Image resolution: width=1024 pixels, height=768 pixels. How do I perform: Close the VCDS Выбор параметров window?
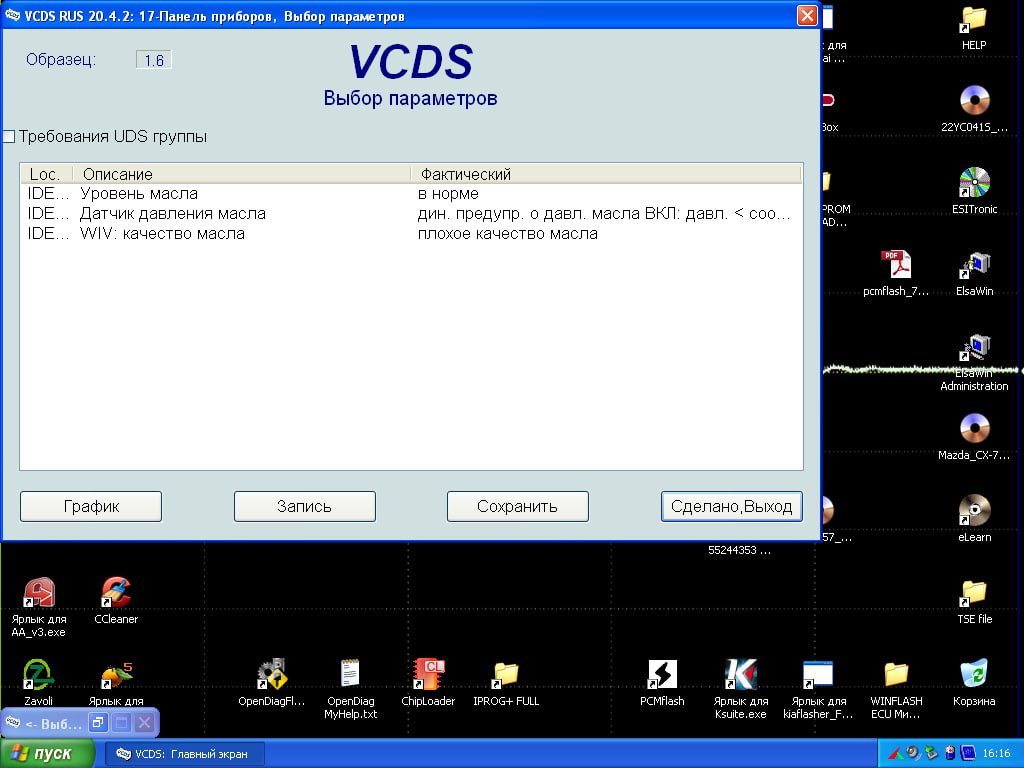[x=807, y=15]
